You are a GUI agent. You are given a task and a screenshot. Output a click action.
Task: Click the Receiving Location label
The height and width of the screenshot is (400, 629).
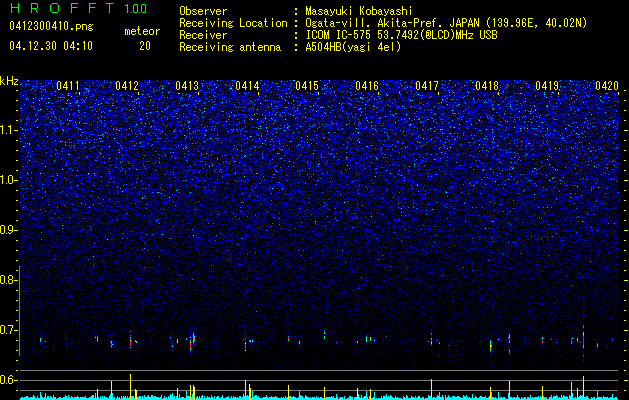pos(233,23)
